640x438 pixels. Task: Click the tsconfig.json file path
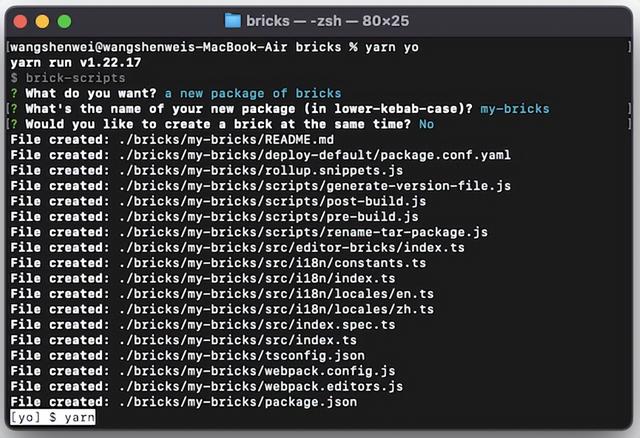tap(242, 356)
